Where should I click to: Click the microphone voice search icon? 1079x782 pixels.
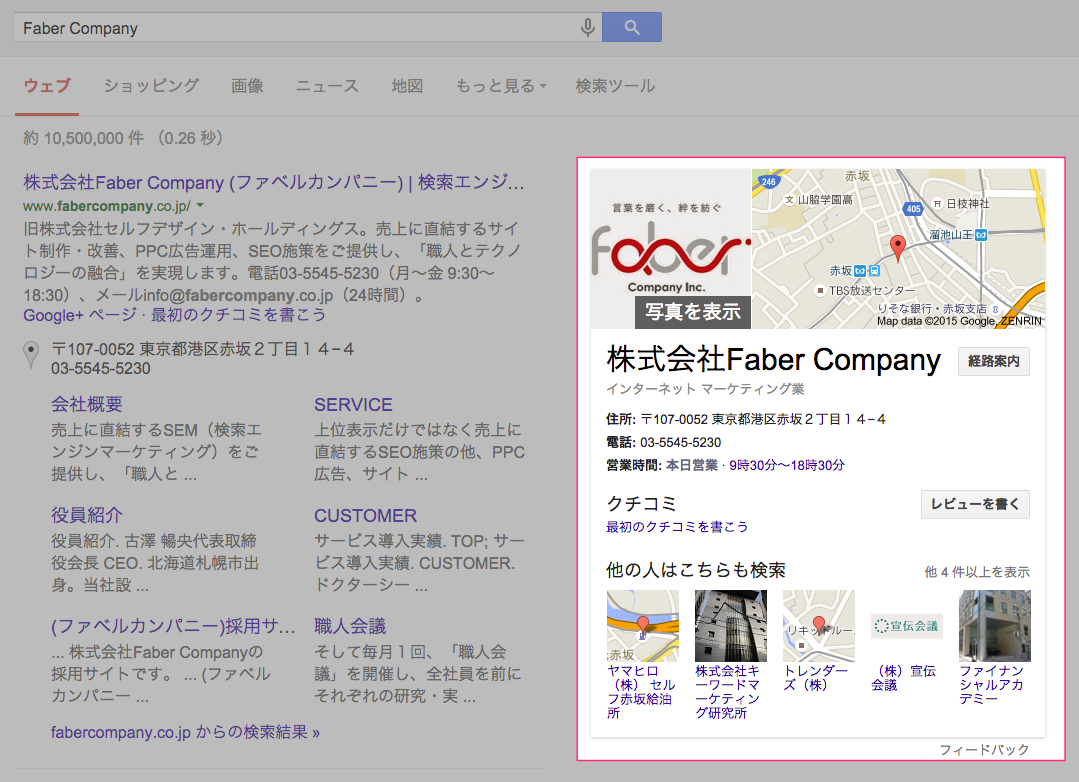point(588,28)
